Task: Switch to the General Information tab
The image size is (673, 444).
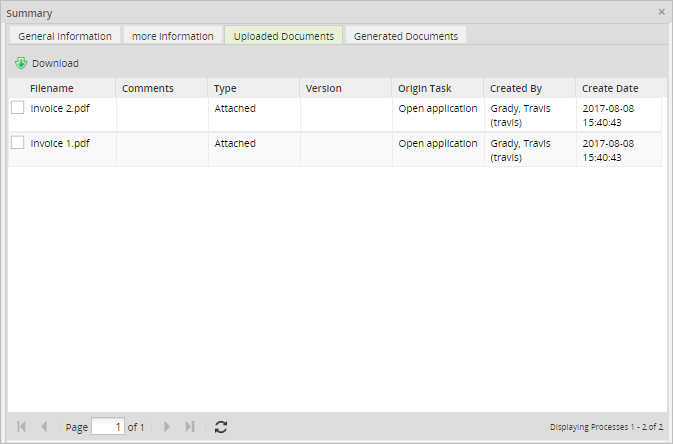Action: point(65,36)
